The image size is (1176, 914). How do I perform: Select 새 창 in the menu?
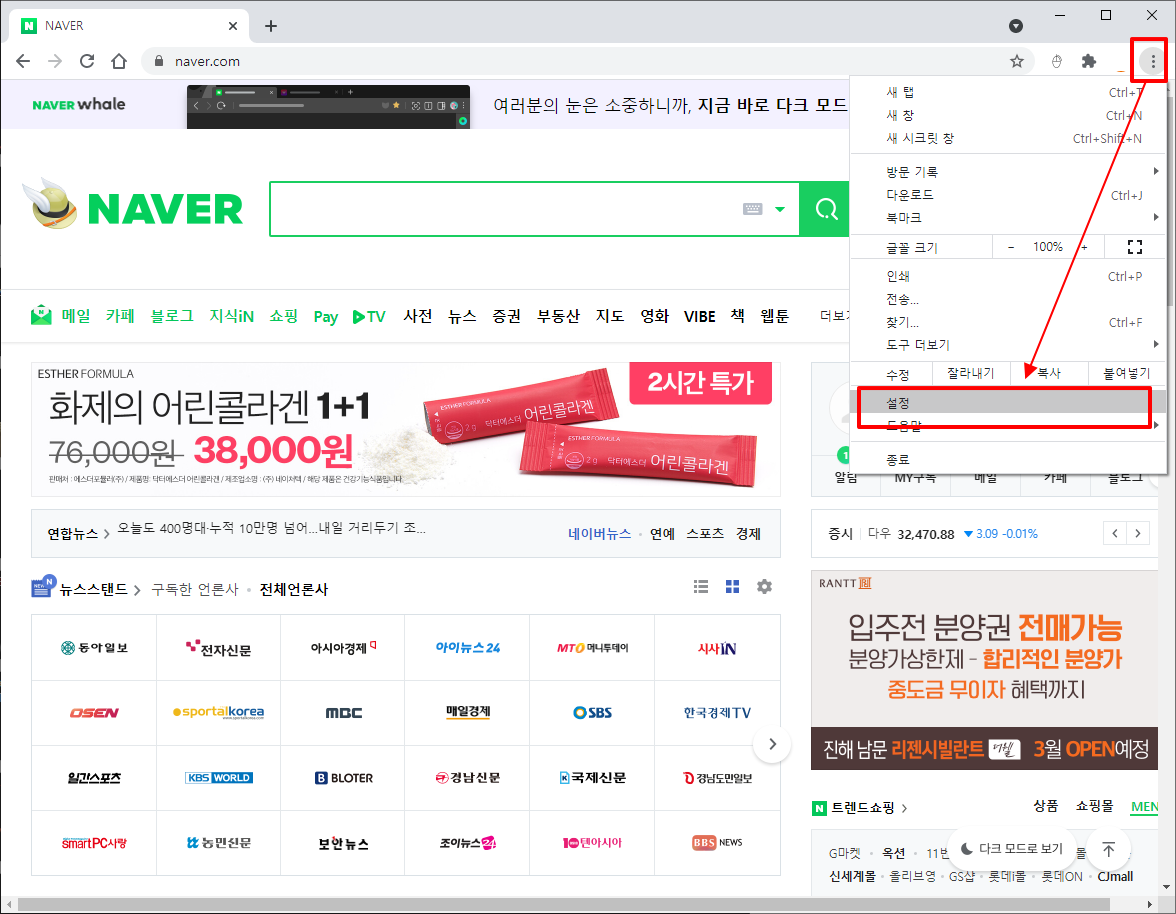(1008, 115)
